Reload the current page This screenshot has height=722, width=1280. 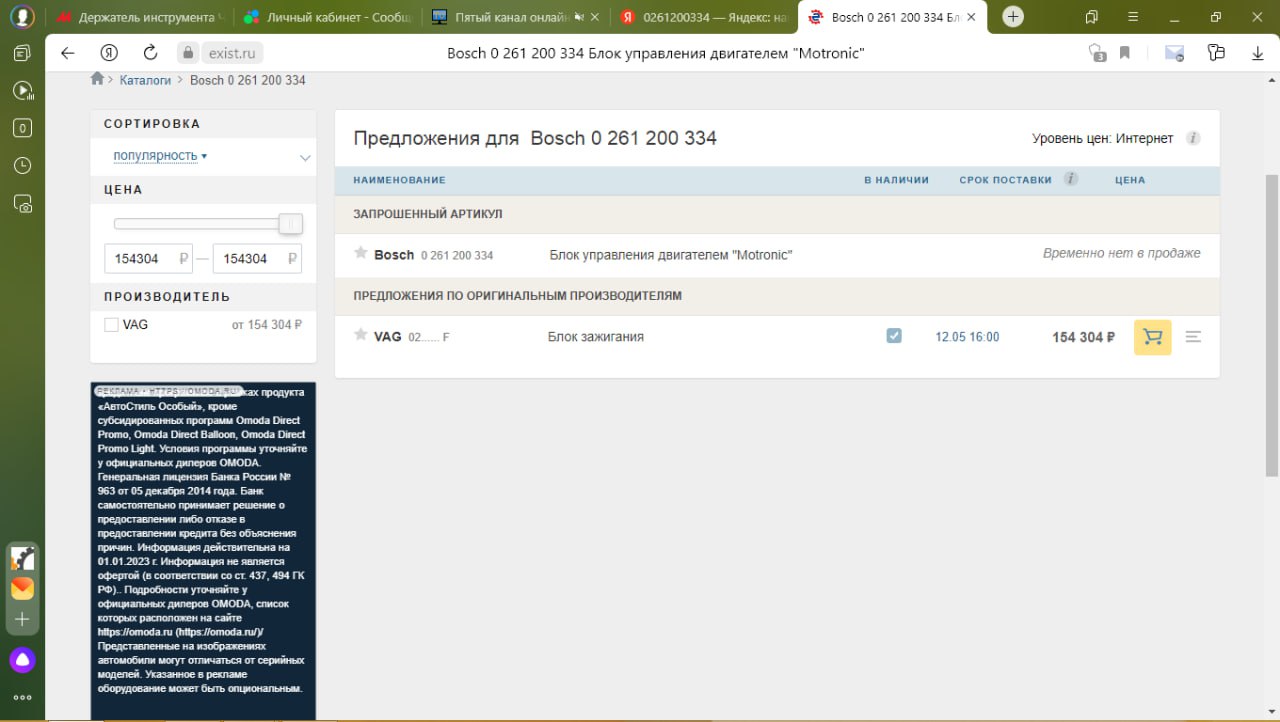150,53
